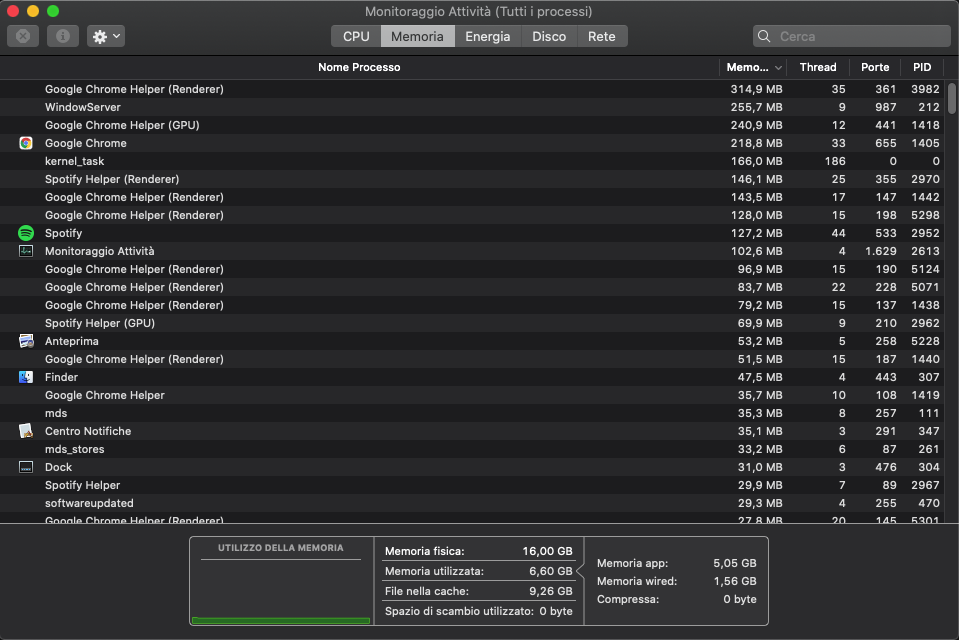The image size is (959, 640).
Task: Select Spotify Helper (Renderer) row
Action: click(x=472, y=179)
